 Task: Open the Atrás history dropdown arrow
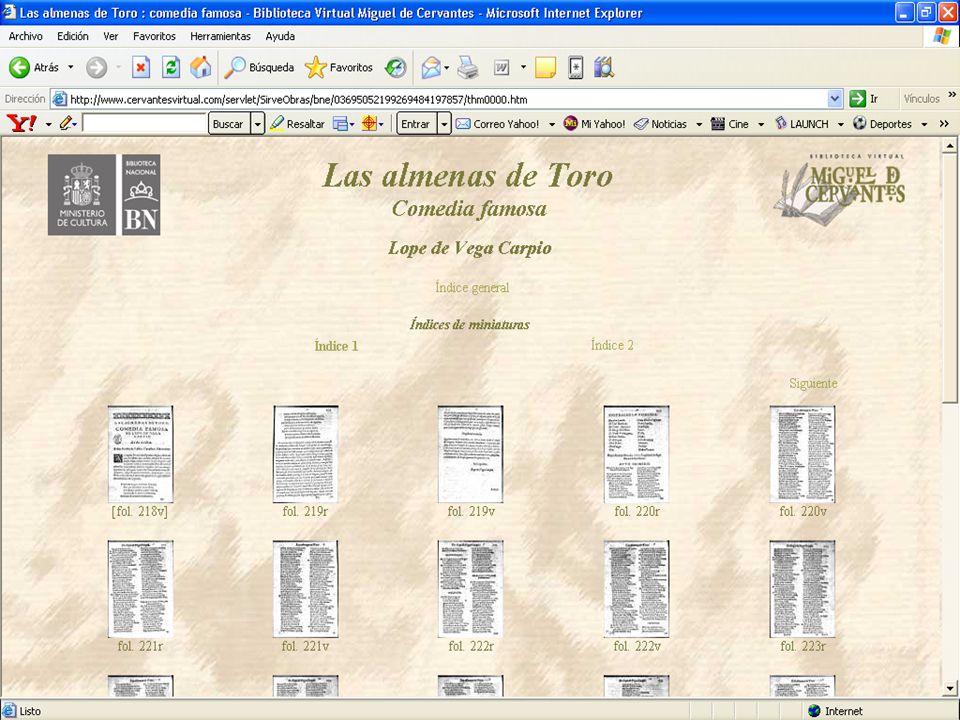pyautogui.click(x=70, y=67)
